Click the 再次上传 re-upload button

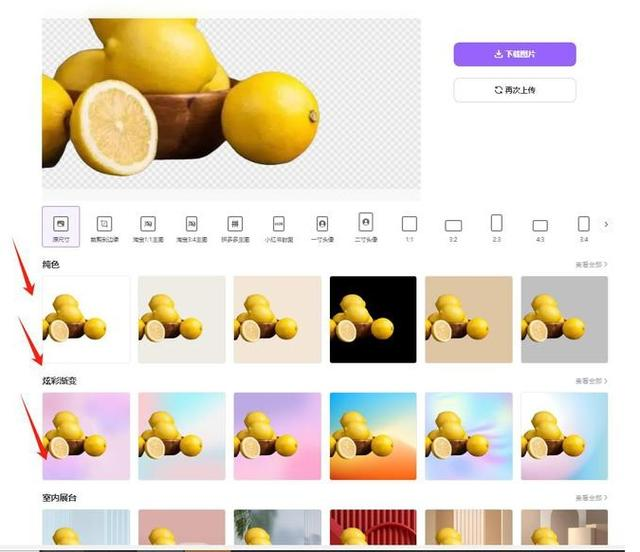pos(514,90)
